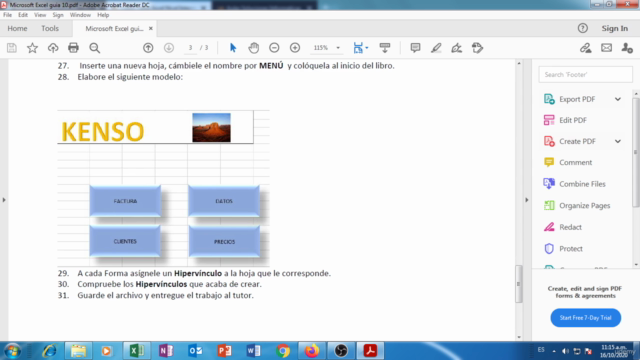Zoom in with the plus icon
640x360 pixels.
tap(295, 48)
